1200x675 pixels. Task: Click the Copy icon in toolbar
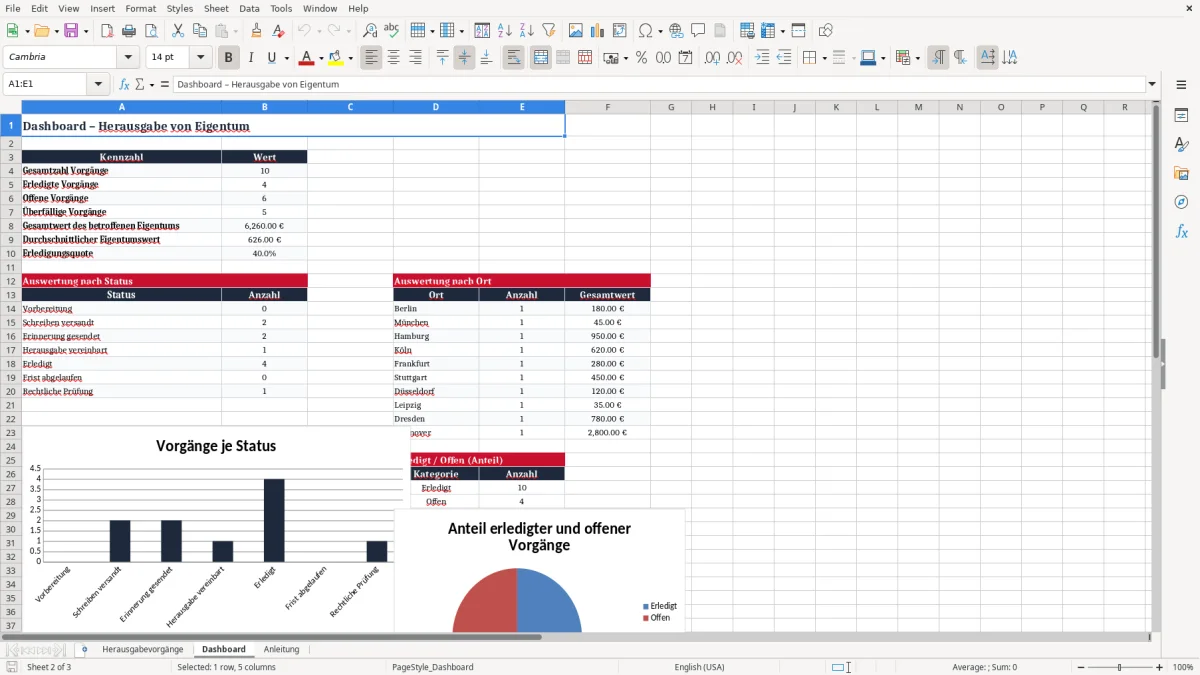[x=199, y=31]
